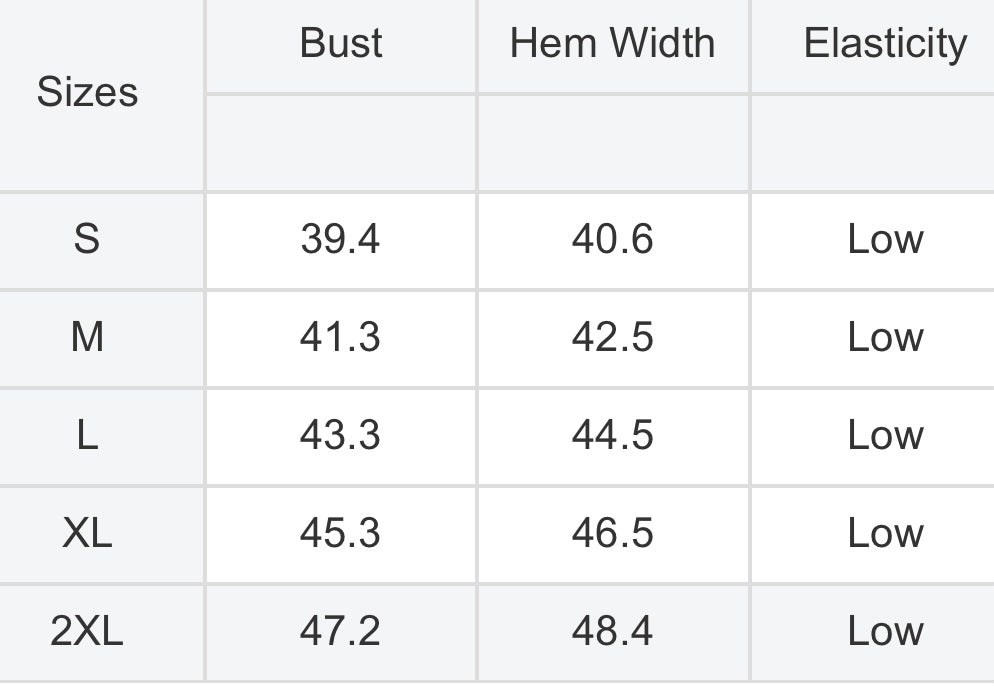Select the Bust column header
This screenshot has width=994, height=686.
click(341, 43)
